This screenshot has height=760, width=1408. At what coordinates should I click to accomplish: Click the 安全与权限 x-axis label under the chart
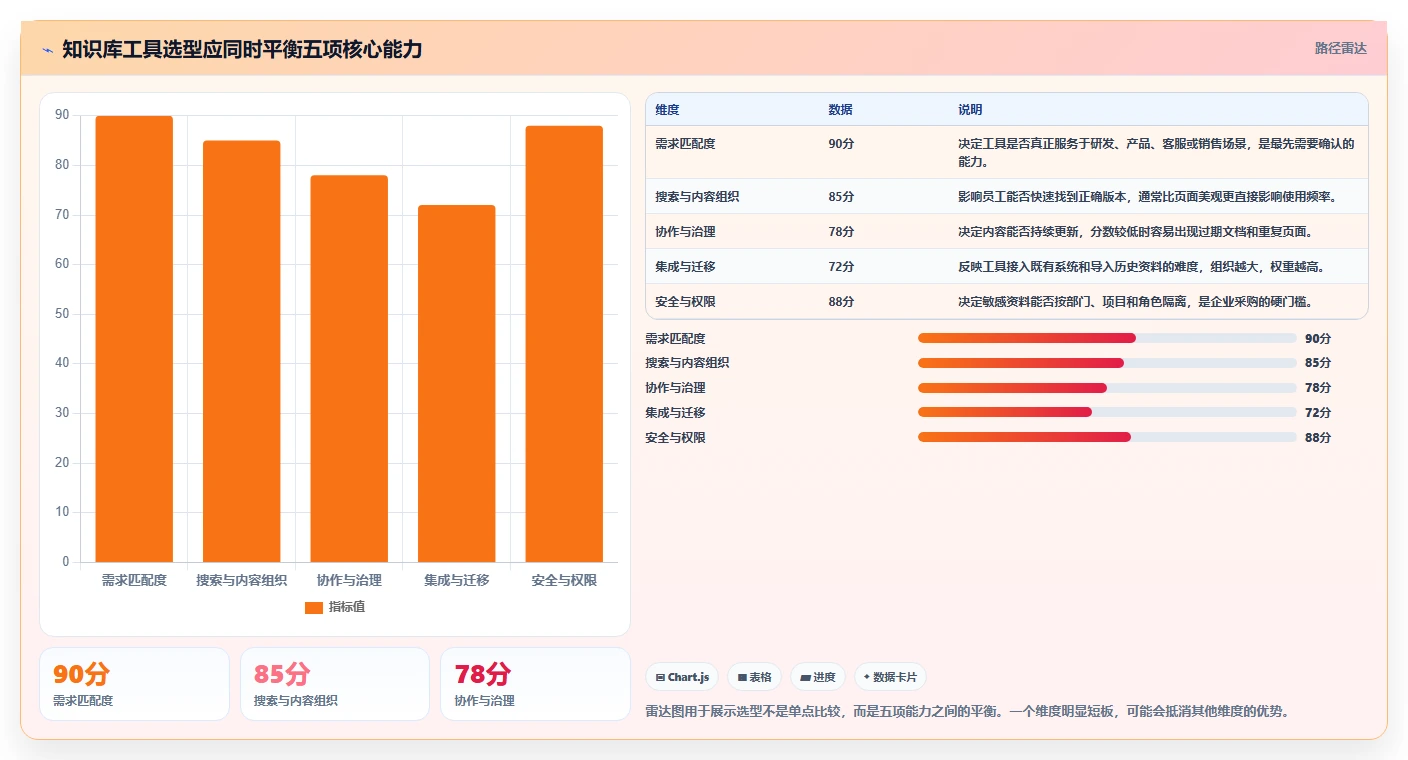tap(564, 580)
